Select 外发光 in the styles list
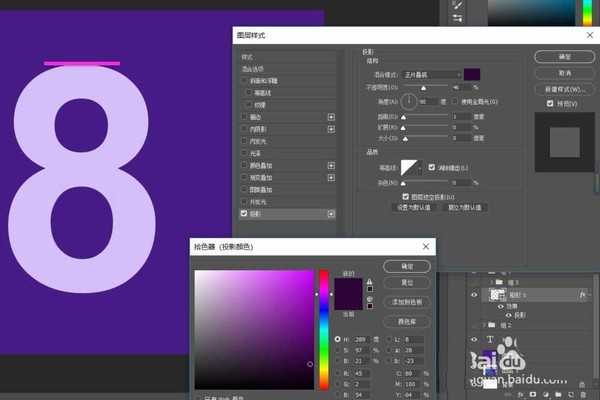The width and height of the screenshot is (600, 400). pyautogui.click(x=260, y=201)
